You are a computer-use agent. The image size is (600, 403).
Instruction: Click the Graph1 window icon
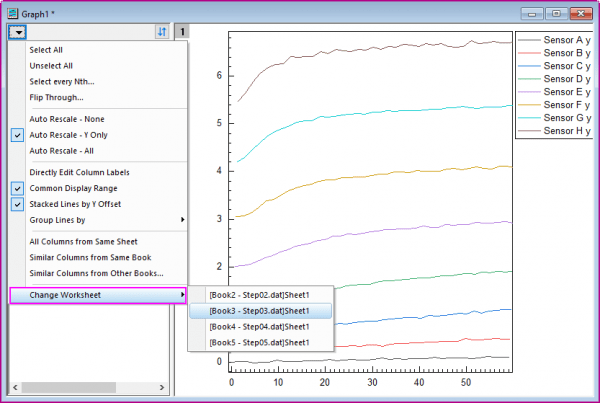13,14
